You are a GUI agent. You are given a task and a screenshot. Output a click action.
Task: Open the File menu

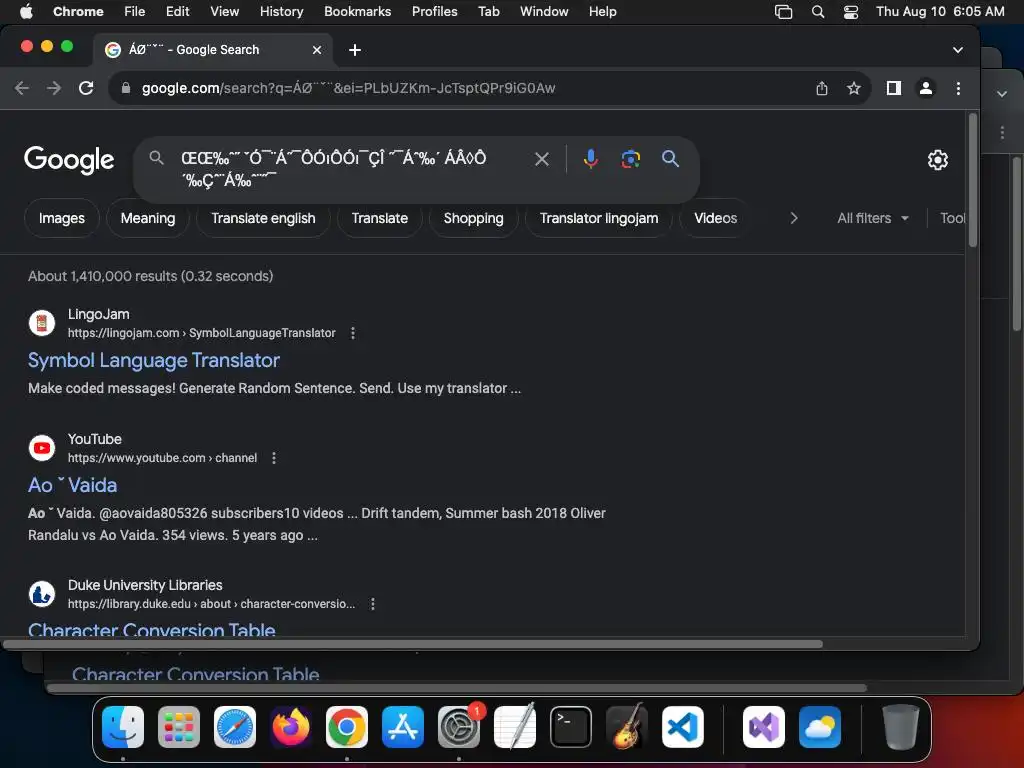click(x=135, y=12)
